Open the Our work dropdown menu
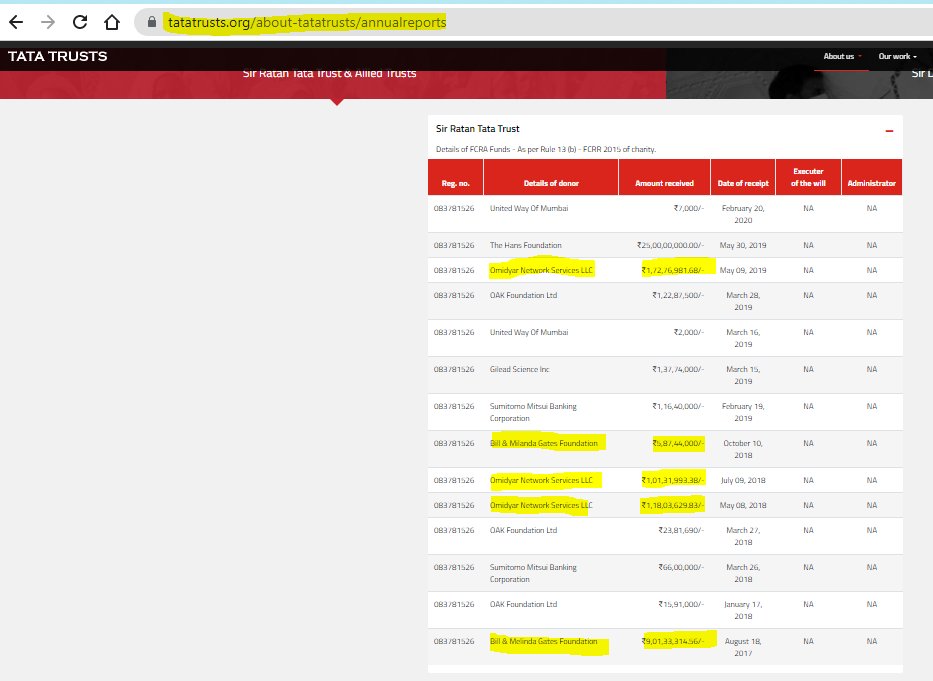This screenshot has width=933, height=681. (897, 56)
